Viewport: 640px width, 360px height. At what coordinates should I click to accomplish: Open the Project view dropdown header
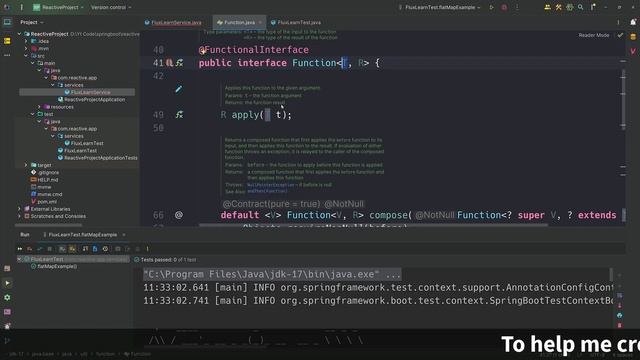coord(32,22)
